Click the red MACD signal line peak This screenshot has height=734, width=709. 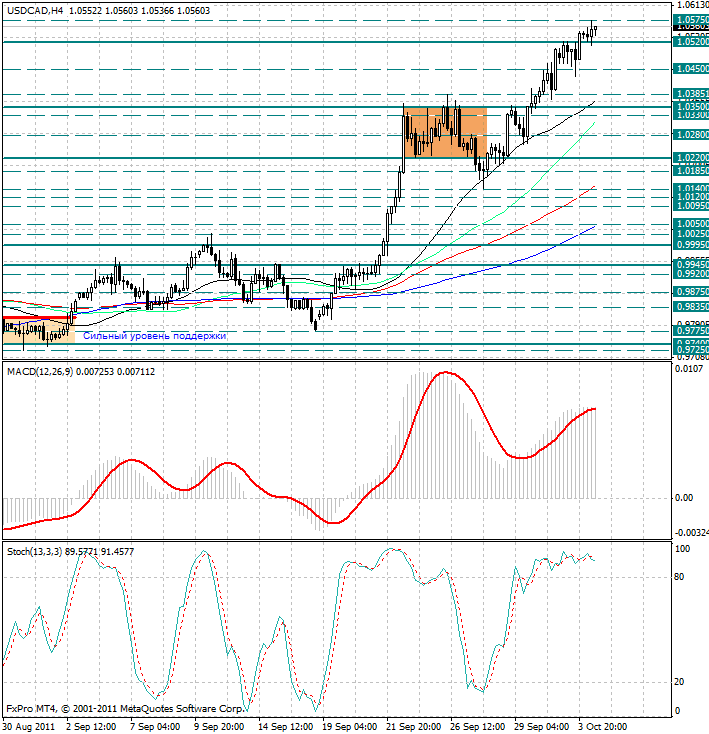[x=445, y=373]
